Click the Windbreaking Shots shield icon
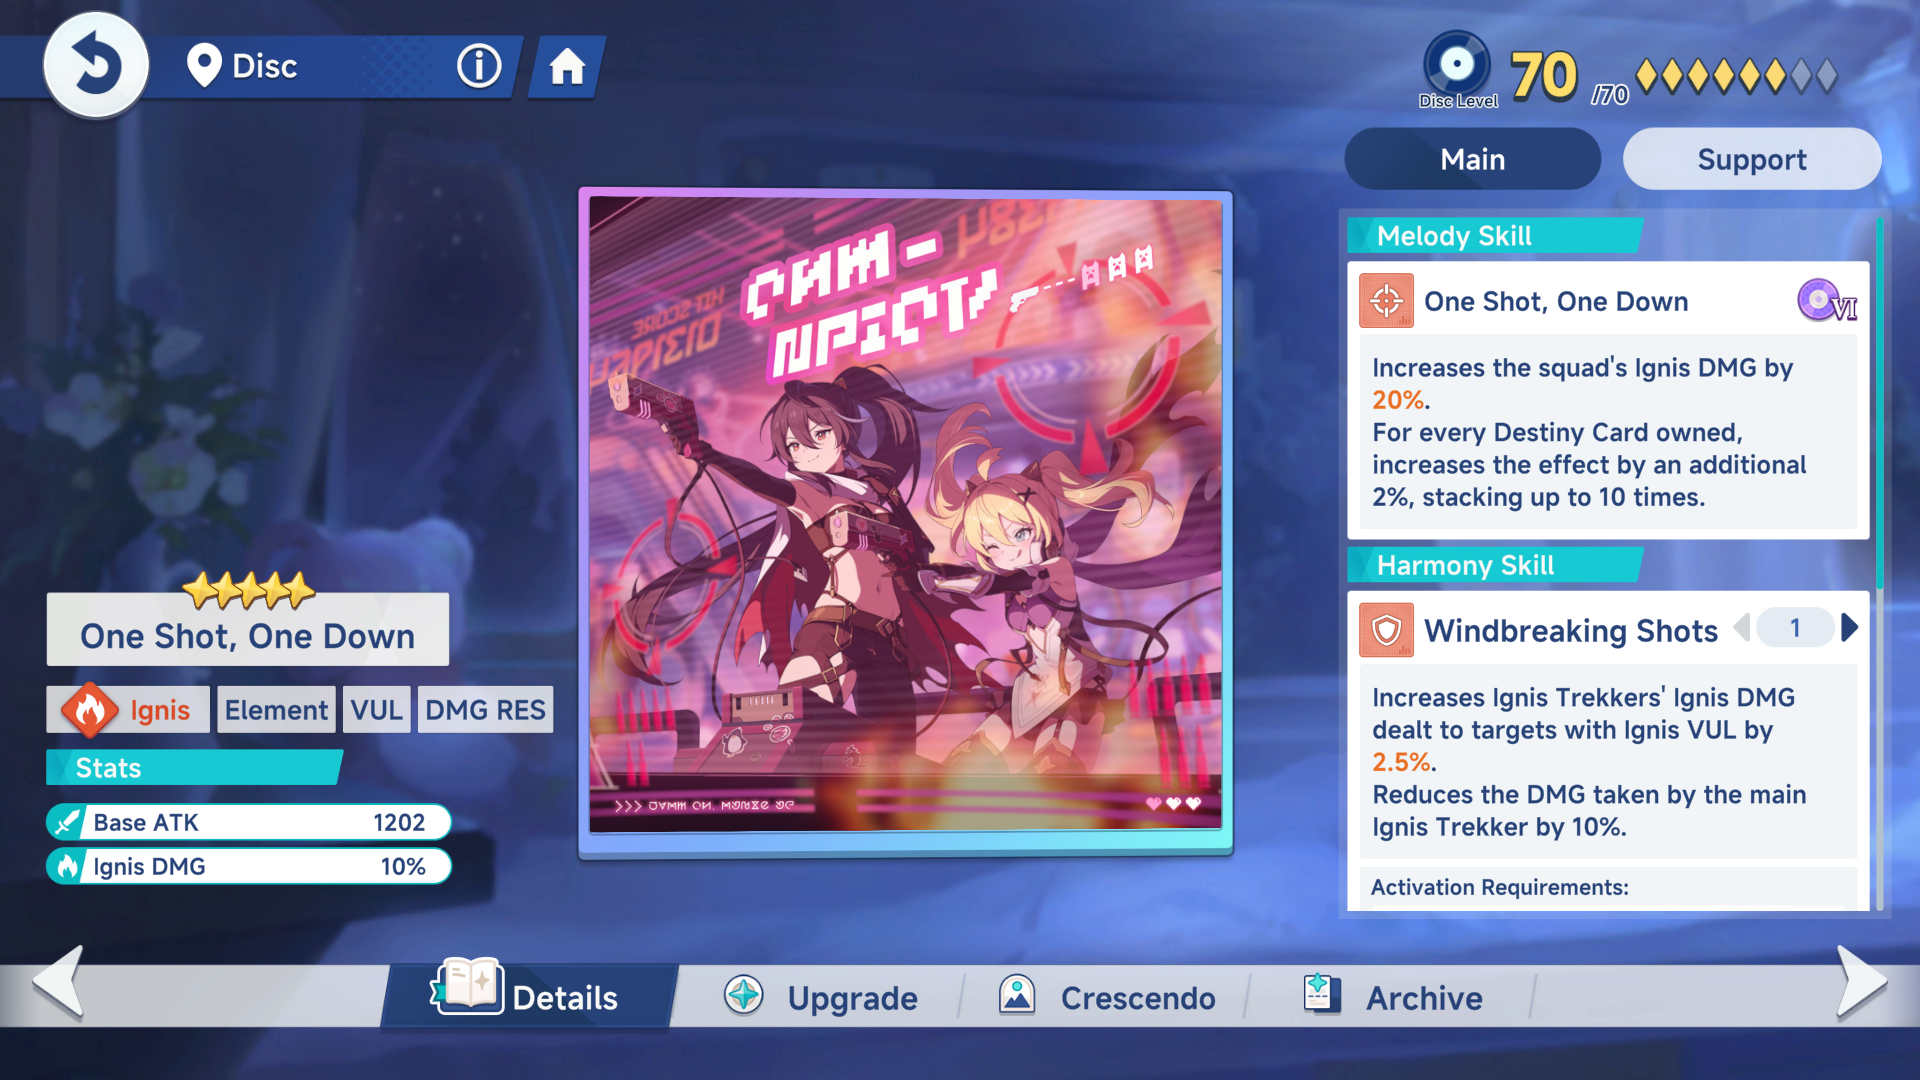This screenshot has height=1080, width=1920. point(1386,630)
